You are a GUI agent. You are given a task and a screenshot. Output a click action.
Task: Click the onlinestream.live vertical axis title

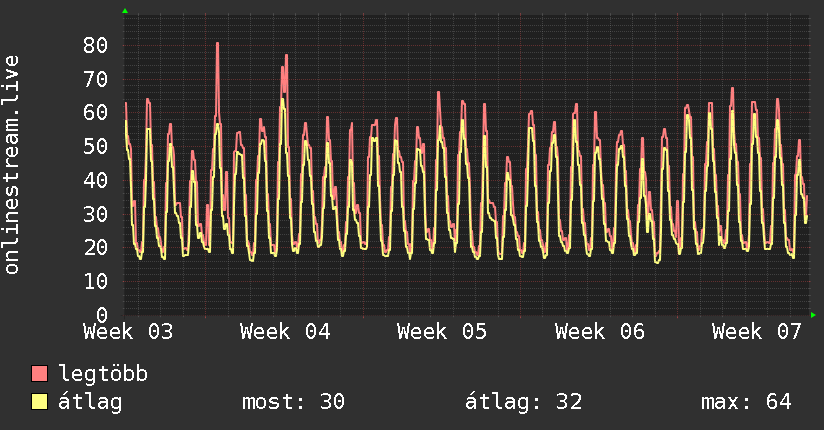point(12,165)
